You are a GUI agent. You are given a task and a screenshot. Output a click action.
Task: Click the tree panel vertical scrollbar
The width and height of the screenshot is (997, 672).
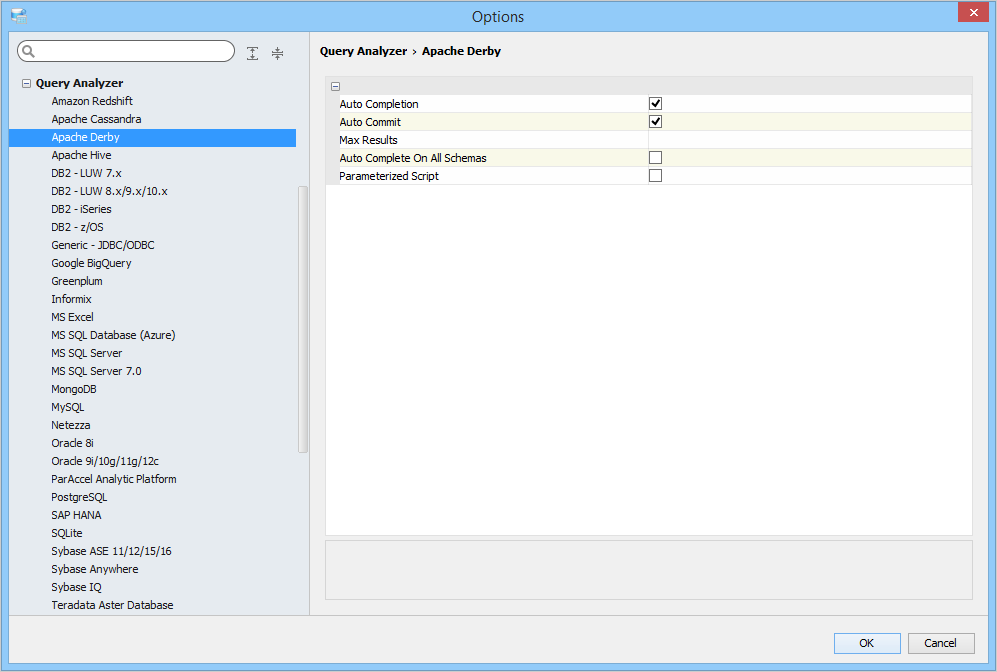point(303,319)
